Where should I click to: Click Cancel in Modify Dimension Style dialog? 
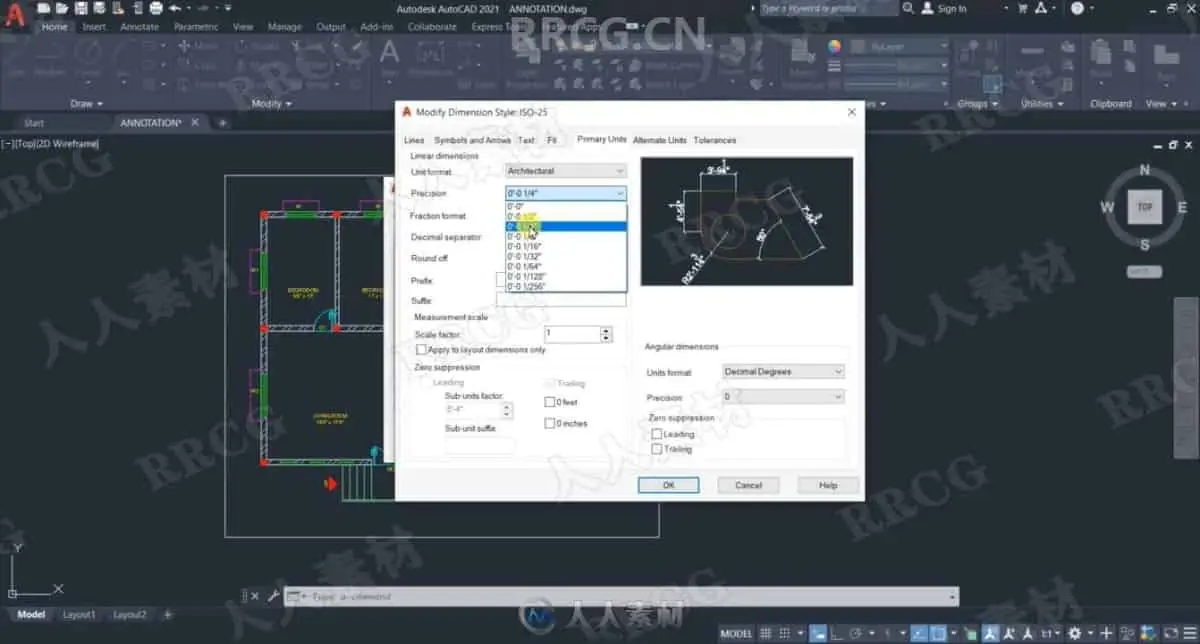click(x=748, y=485)
